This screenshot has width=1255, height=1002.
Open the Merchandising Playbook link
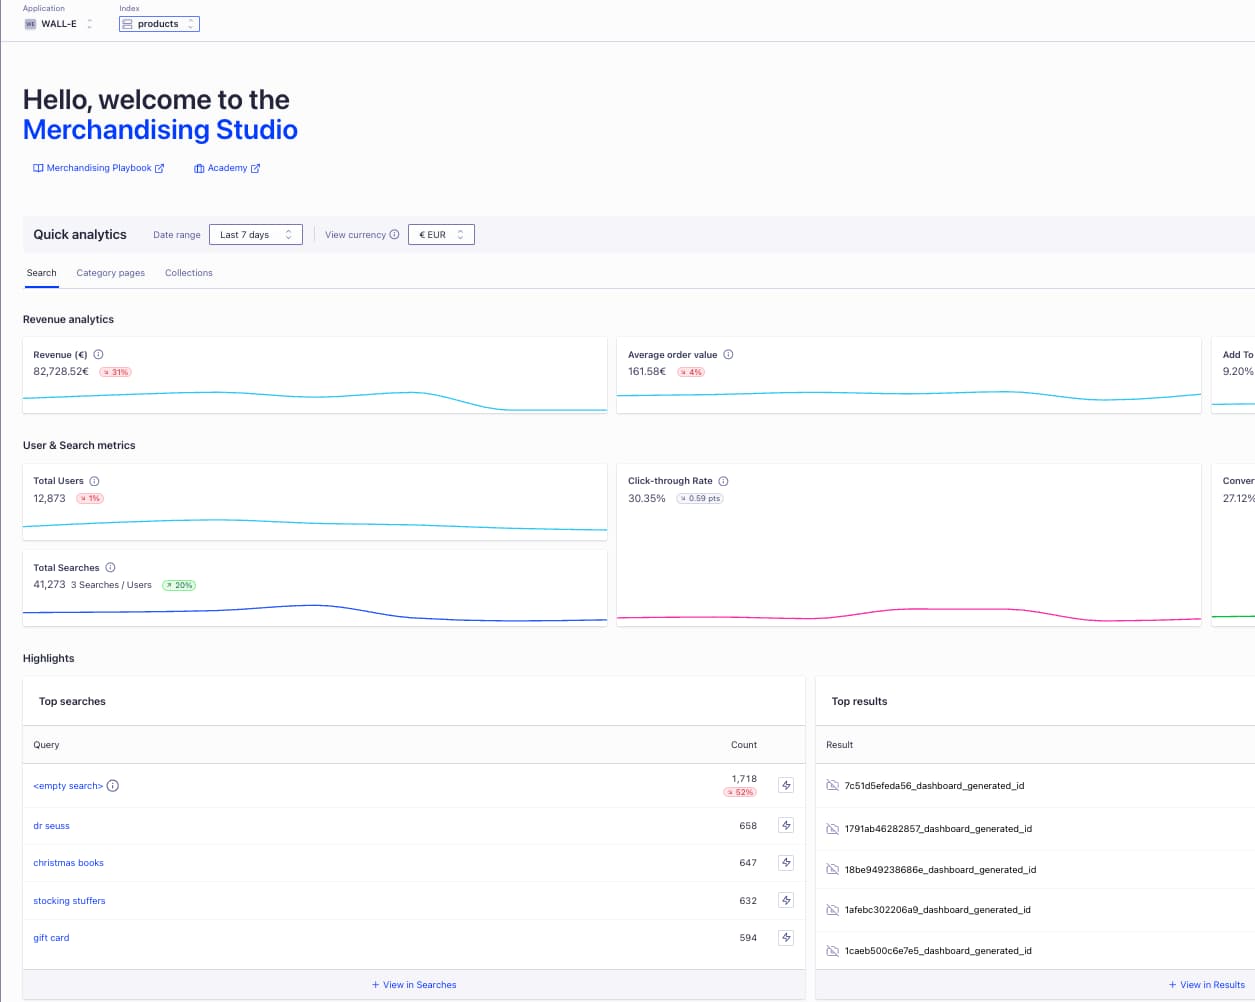point(98,168)
